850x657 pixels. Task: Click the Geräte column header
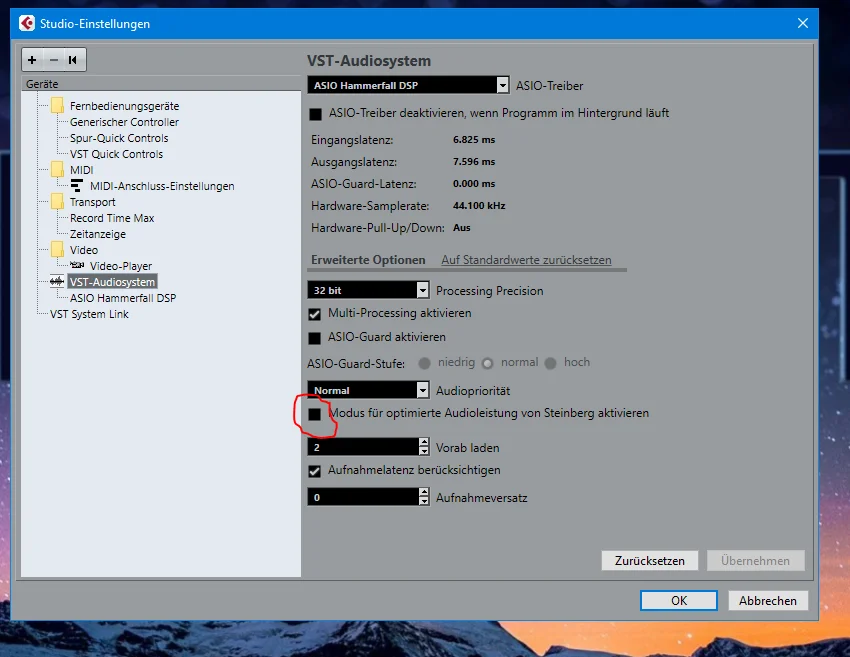click(160, 83)
